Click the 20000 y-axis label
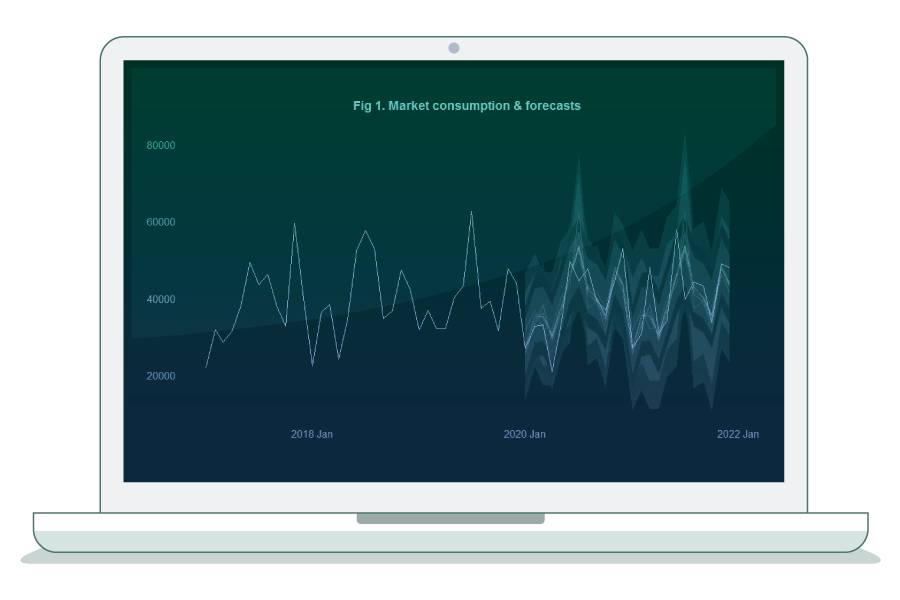 [x=160, y=376]
